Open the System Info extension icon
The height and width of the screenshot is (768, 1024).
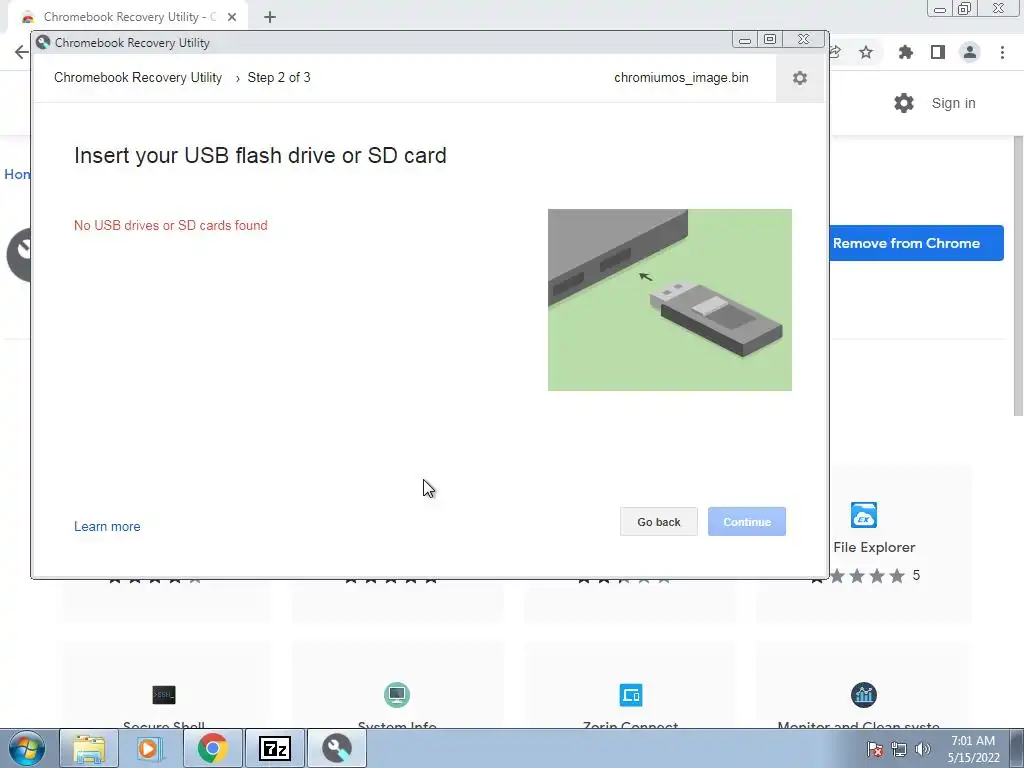(x=397, y=695)
